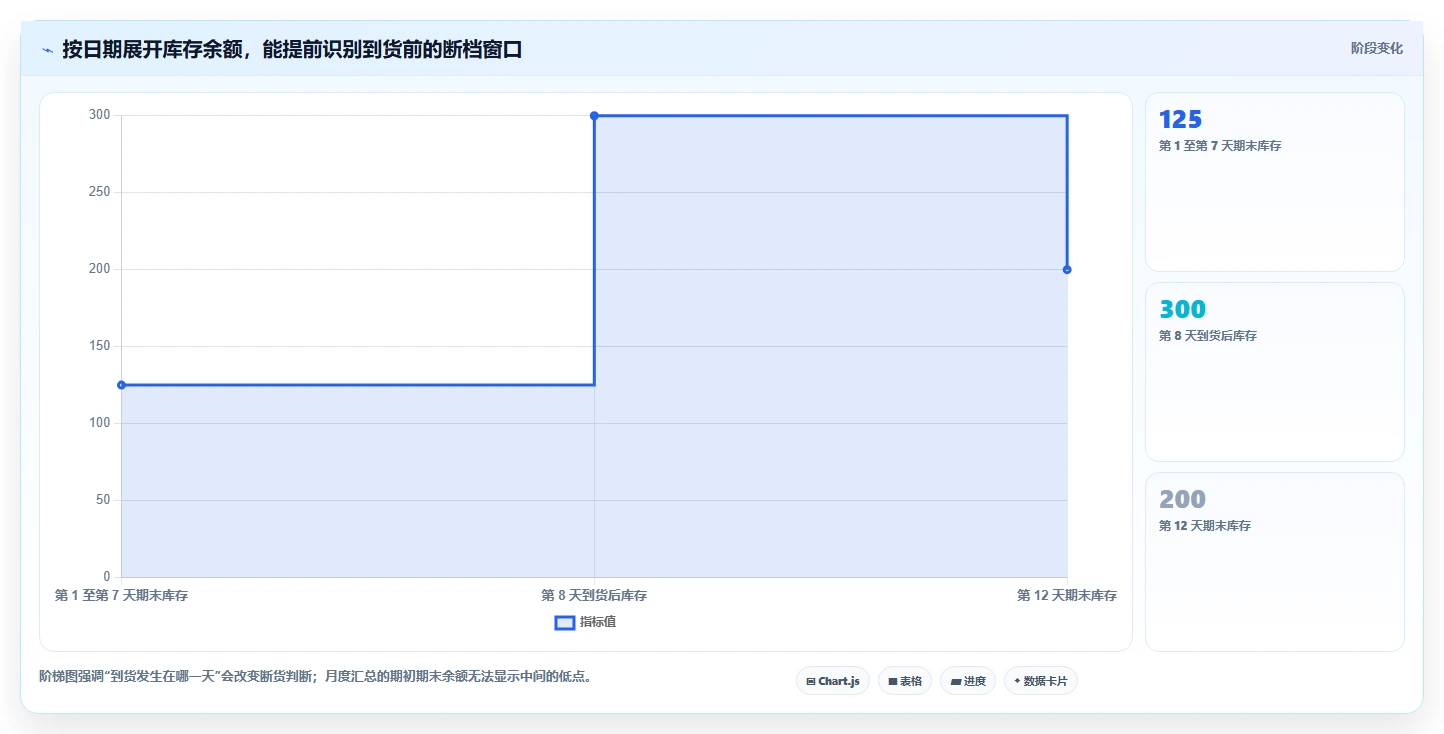1444x734 pixels.
Task: Click the 阶段变化 label in header
Action: pyautogui.click(x=1377, y=48)
